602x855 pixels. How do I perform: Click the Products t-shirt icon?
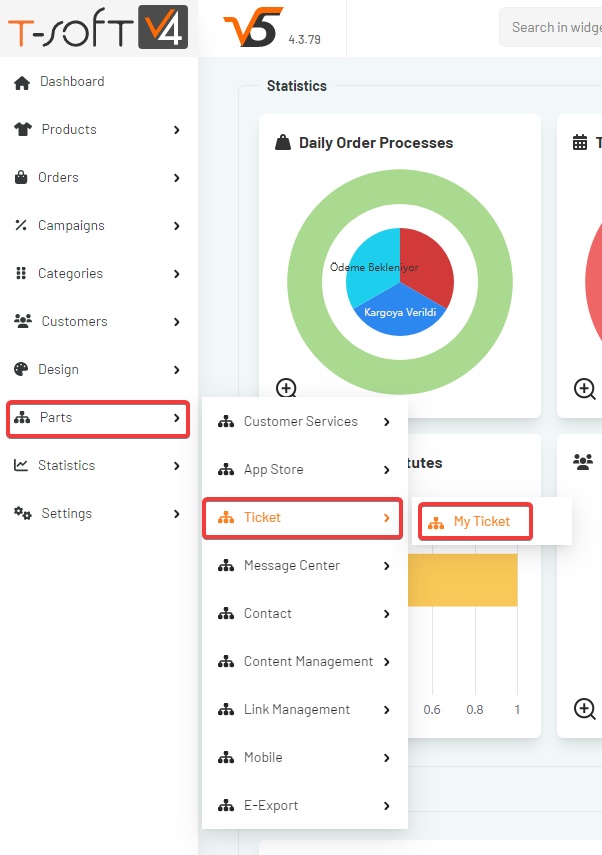tap(23, 130)
